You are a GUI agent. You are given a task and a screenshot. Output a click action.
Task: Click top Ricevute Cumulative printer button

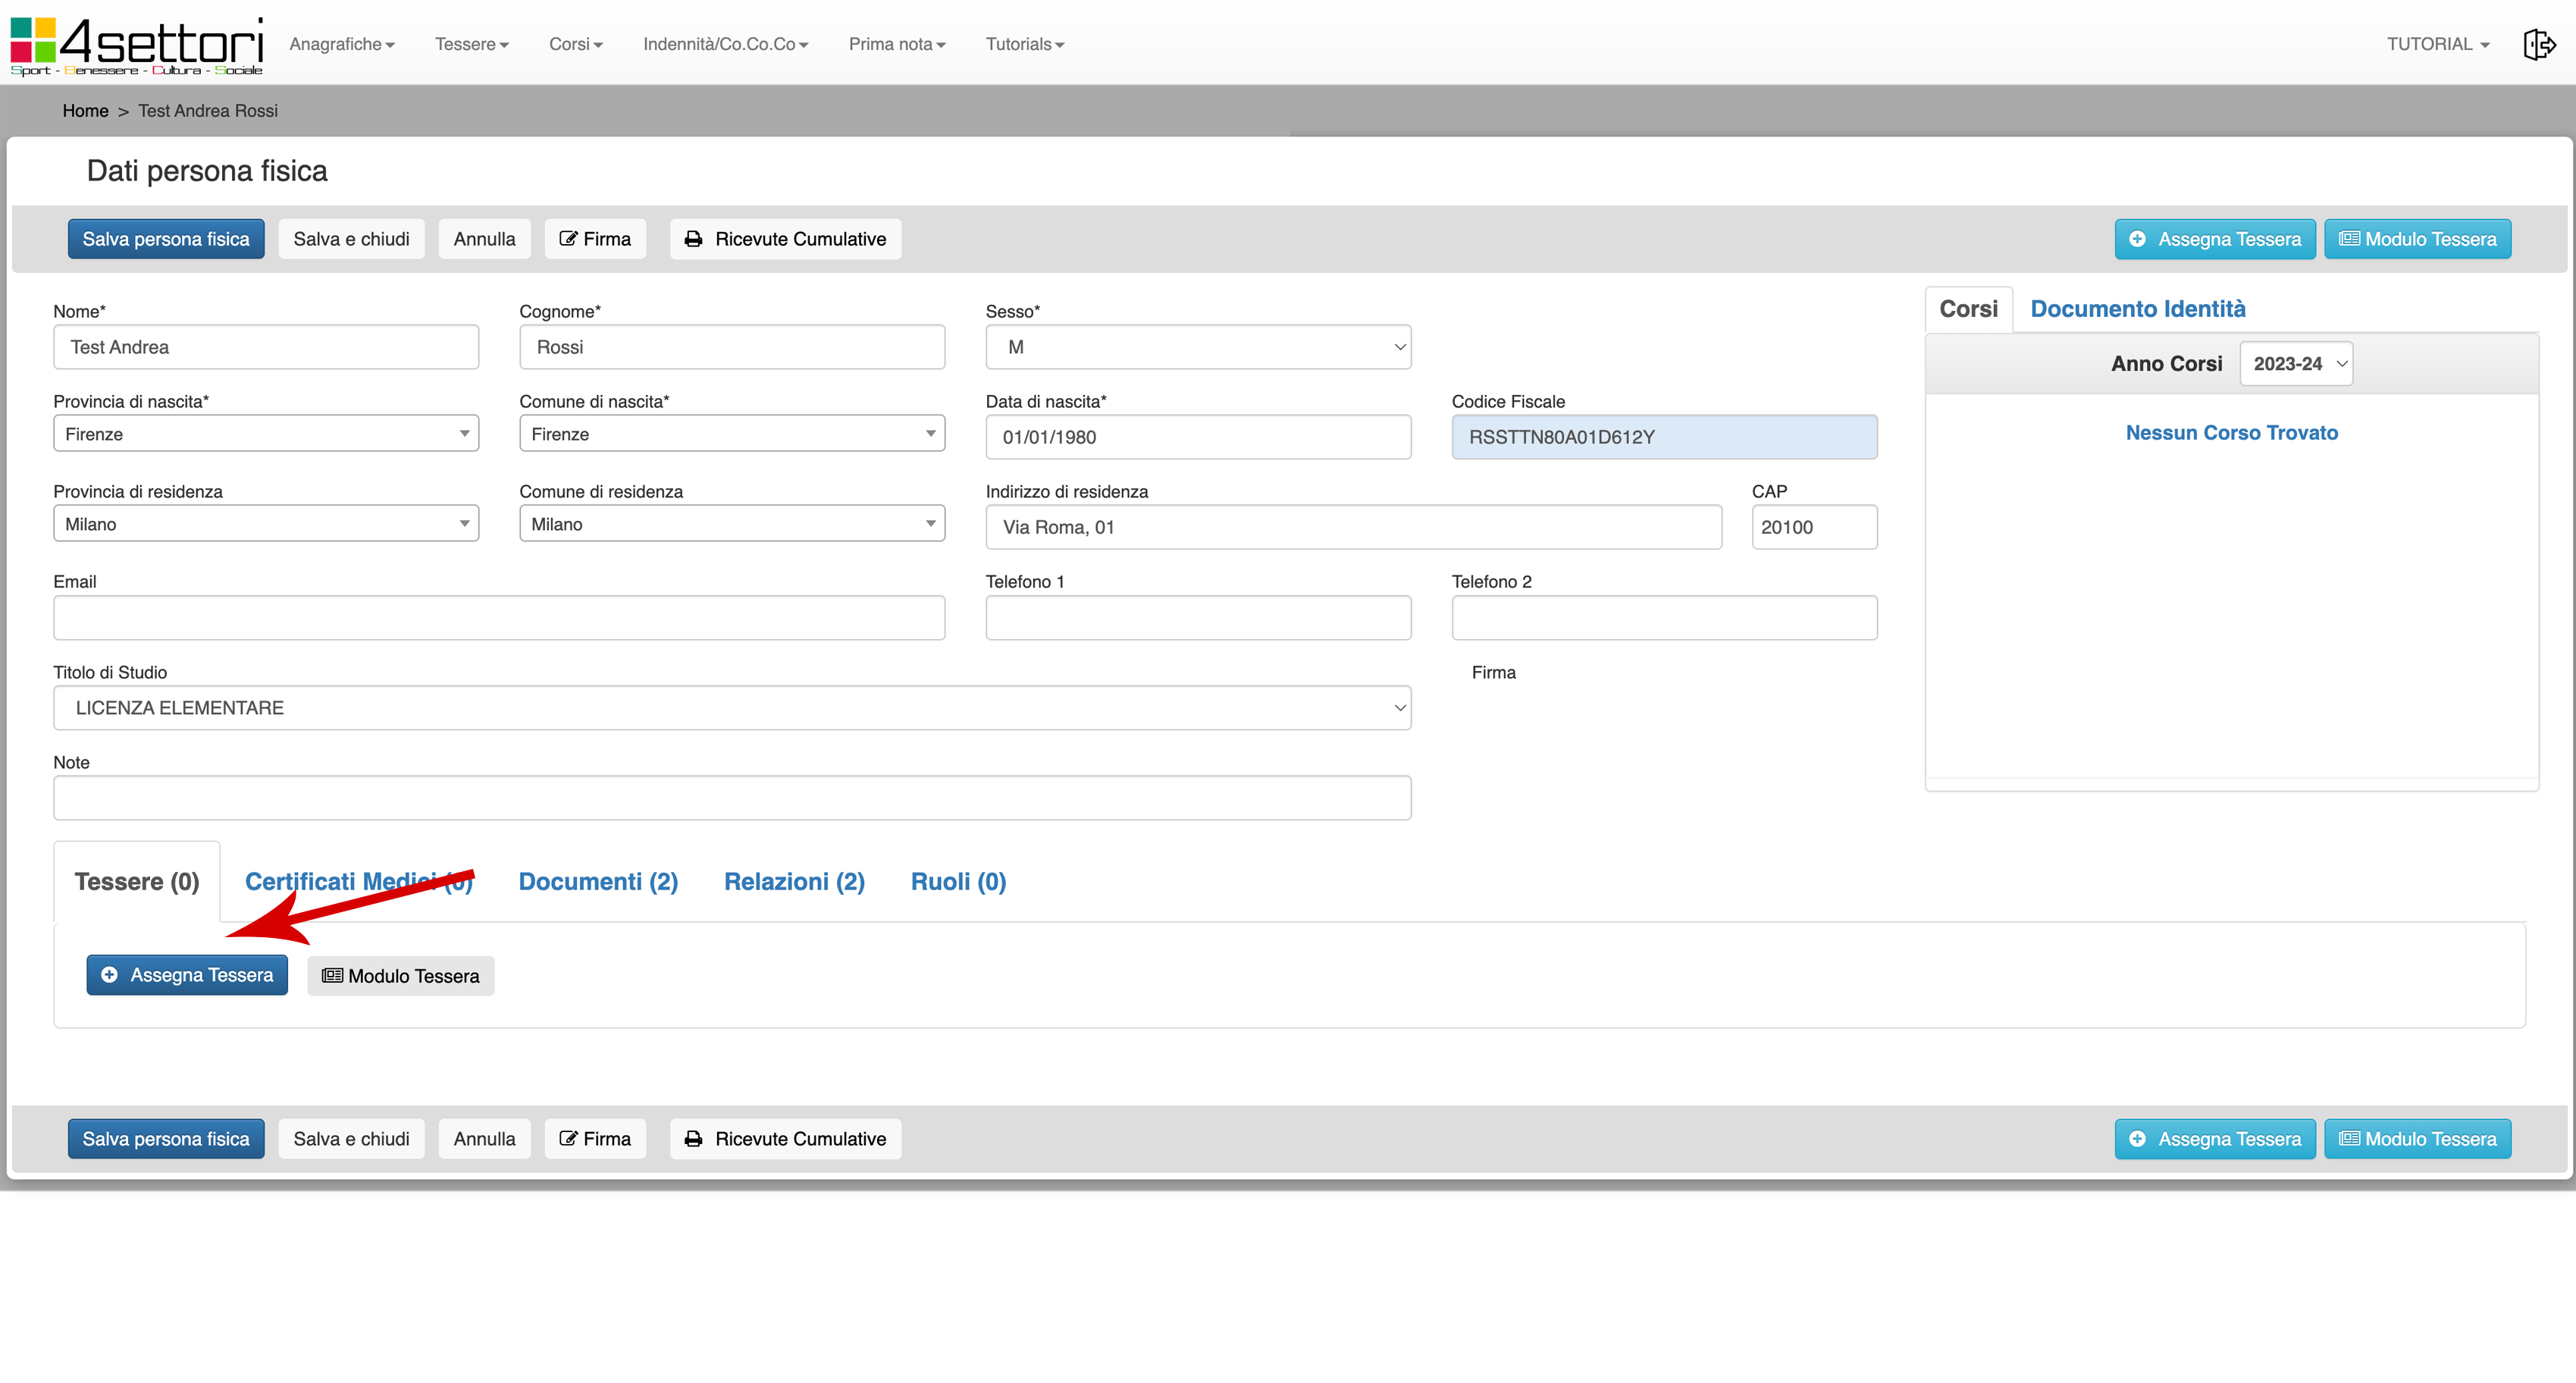click(785, 239)
